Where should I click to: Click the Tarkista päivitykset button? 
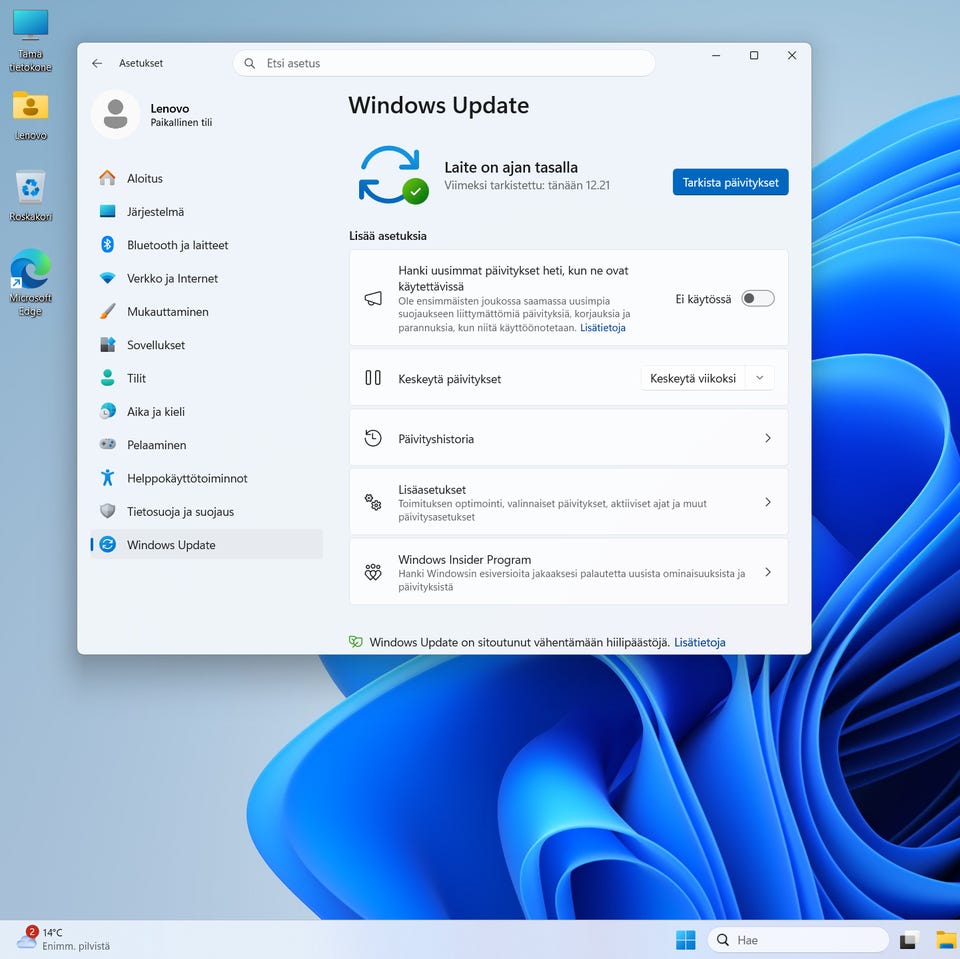[x=730, y=182]
